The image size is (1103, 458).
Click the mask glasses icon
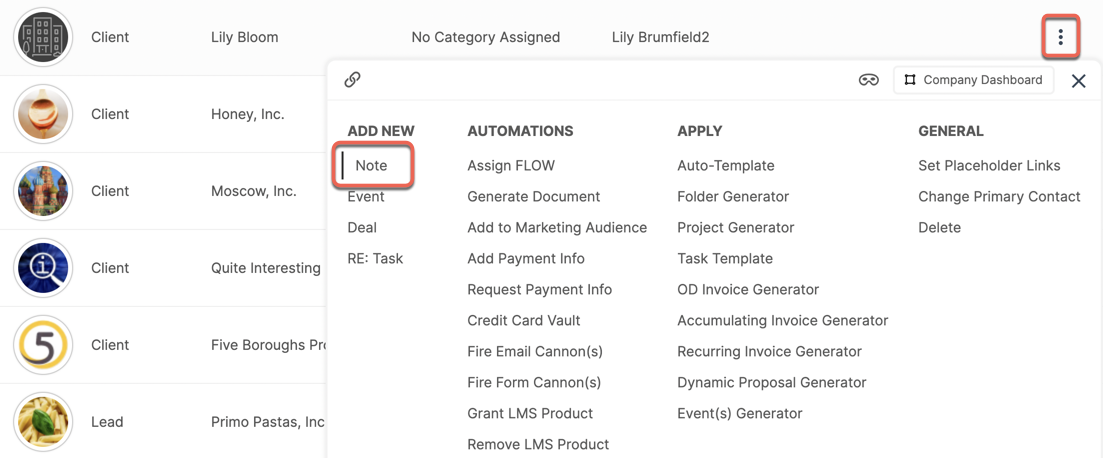click(x=869, y=80)
